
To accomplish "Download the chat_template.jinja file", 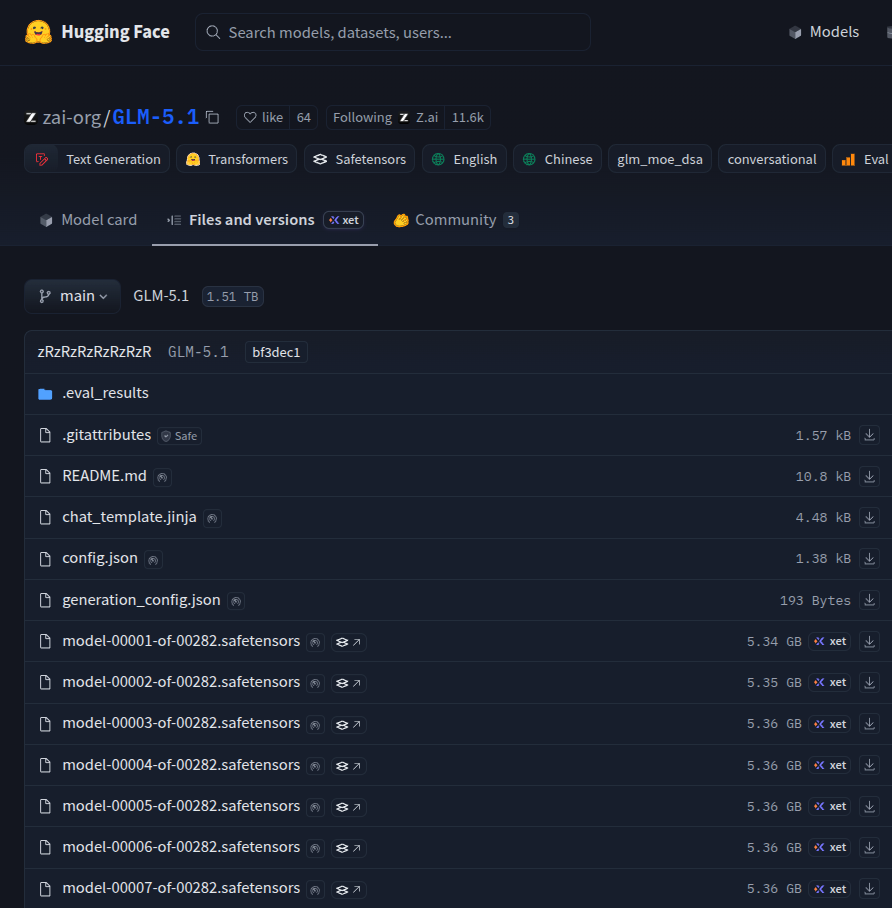I will [869, 518].
